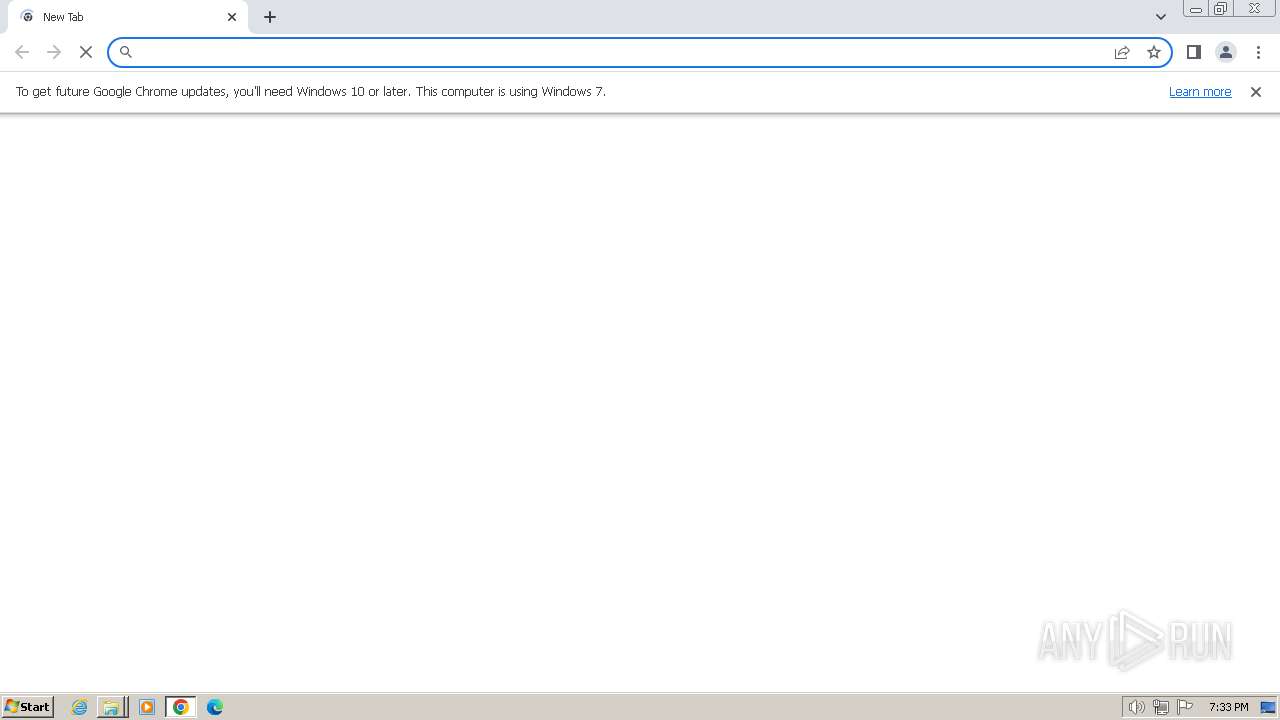The image size is (1280, 720).
Task: Close the New Tab tab
Action: pyautogui.click(x=232, y=17)
